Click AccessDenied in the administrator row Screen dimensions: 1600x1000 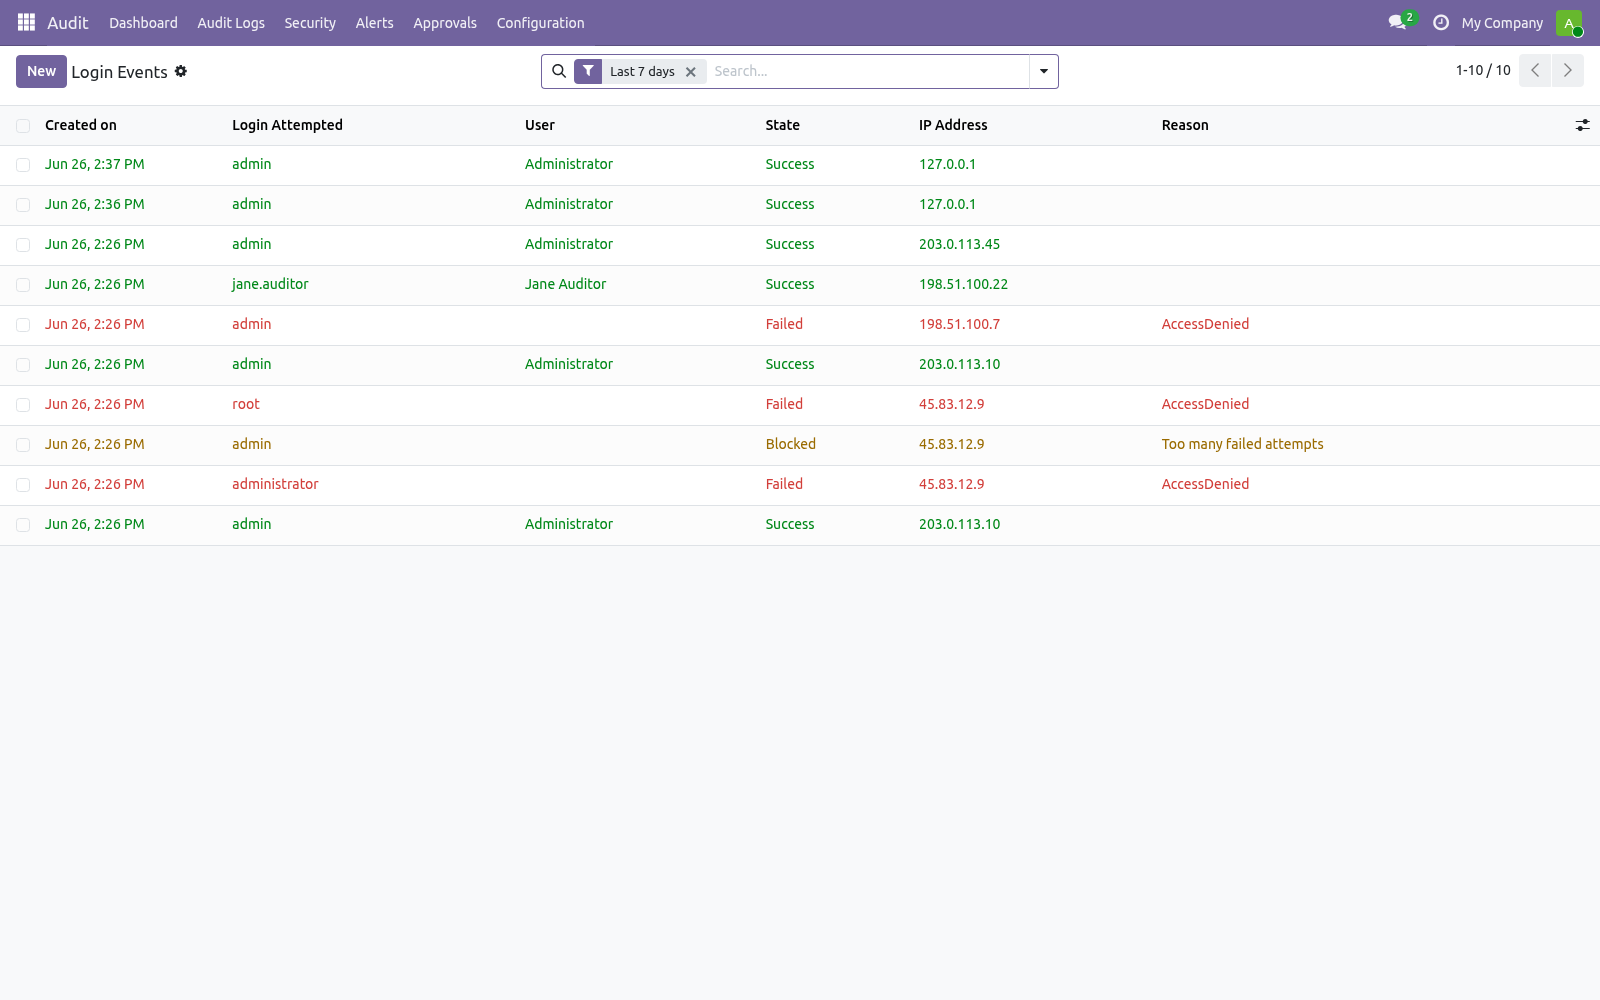(x=1205, y=484)
